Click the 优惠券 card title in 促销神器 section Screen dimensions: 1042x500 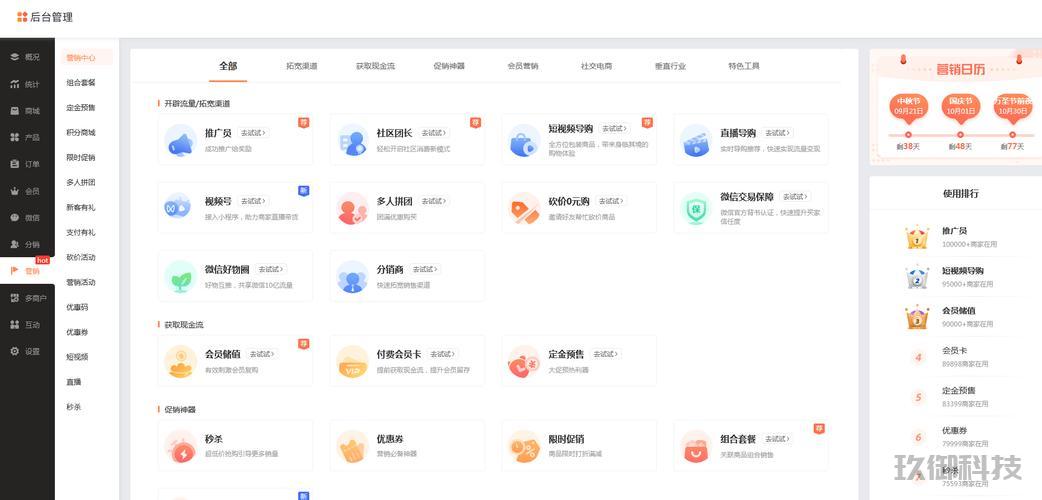coord(390,439)
